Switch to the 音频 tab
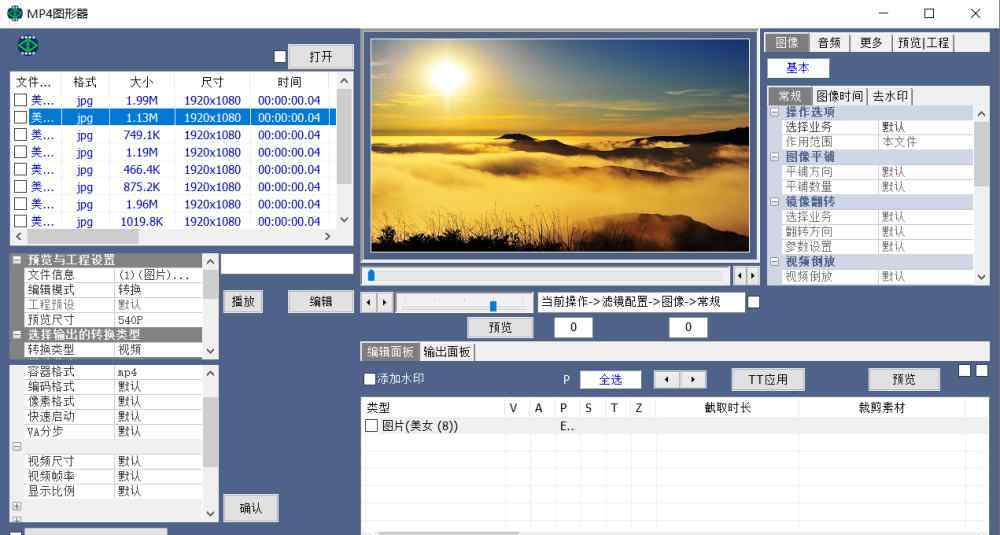This screenshot has width=1000, height=535. point(829,43)
